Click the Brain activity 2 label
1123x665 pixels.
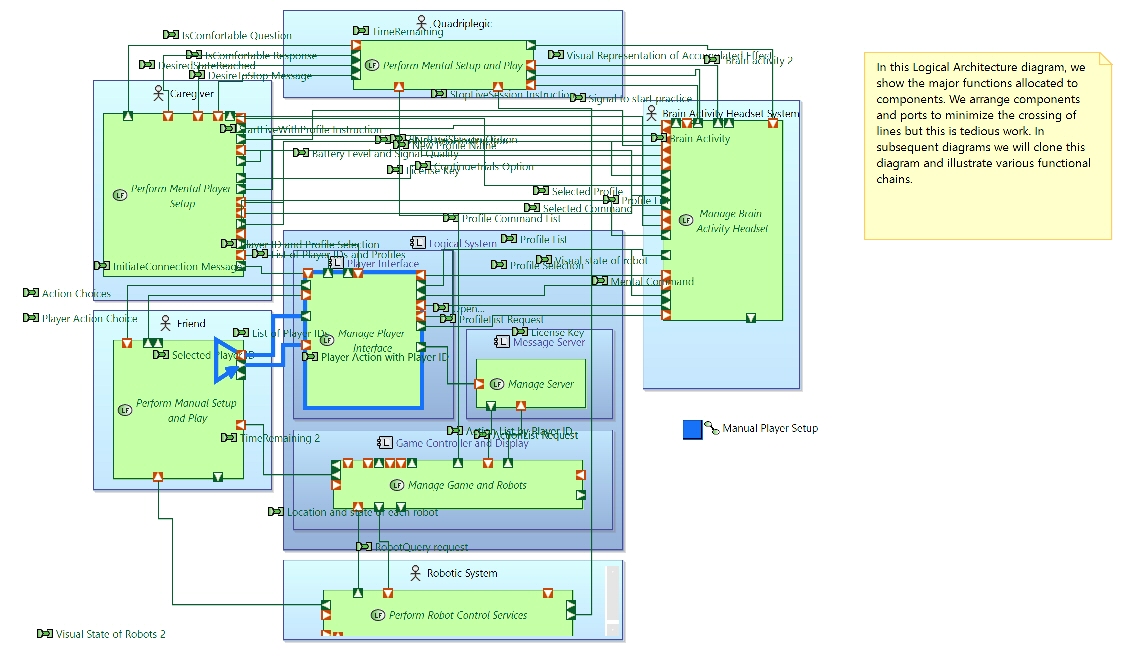758,60
